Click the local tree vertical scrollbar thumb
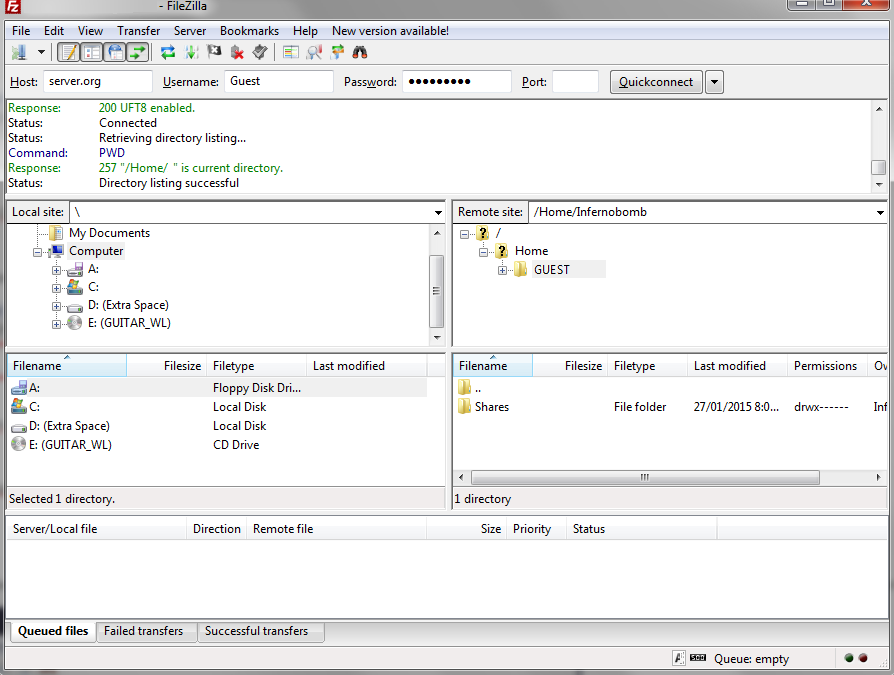This screenshot has width=894, height=675. (x=436, y=291)
